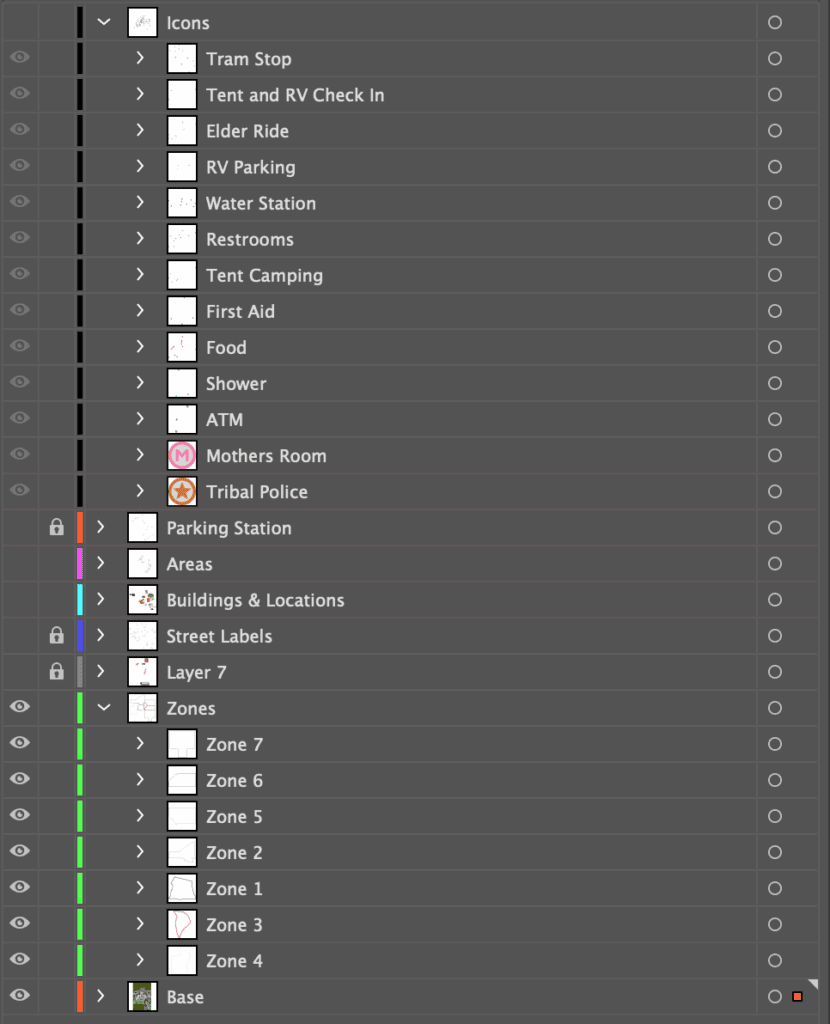The image size is (830, 1024).
Task: Click the lock icon on Layer 7
Action: tap(57, 672)
